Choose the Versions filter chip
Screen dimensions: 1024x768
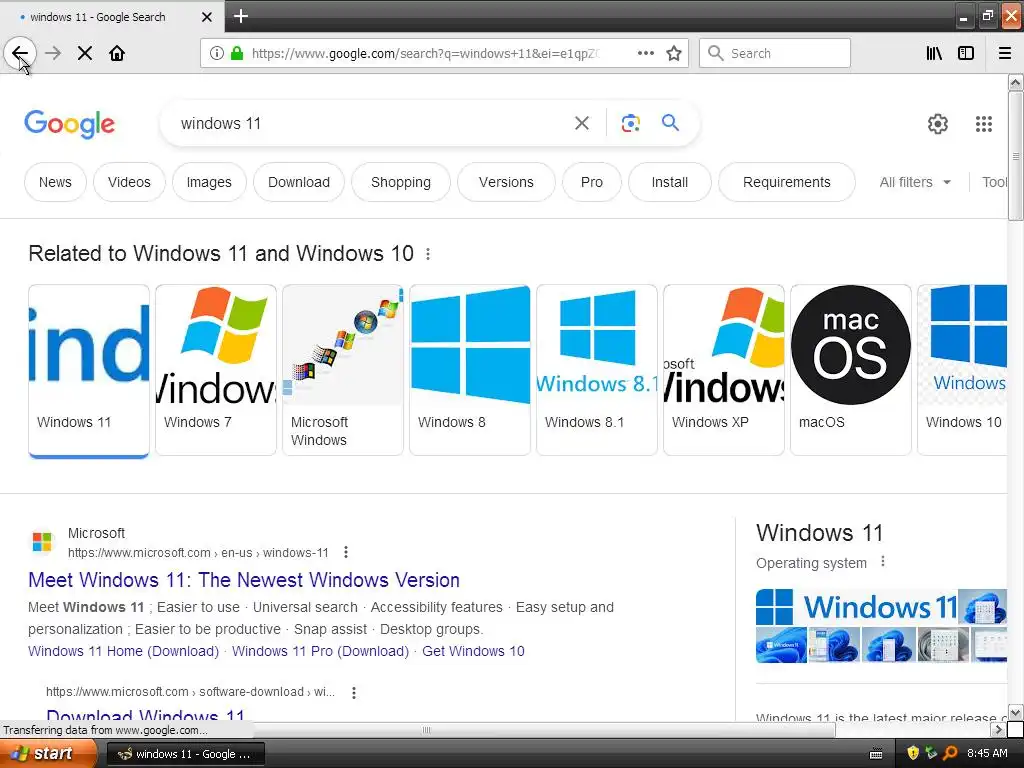tap(506, 182)
